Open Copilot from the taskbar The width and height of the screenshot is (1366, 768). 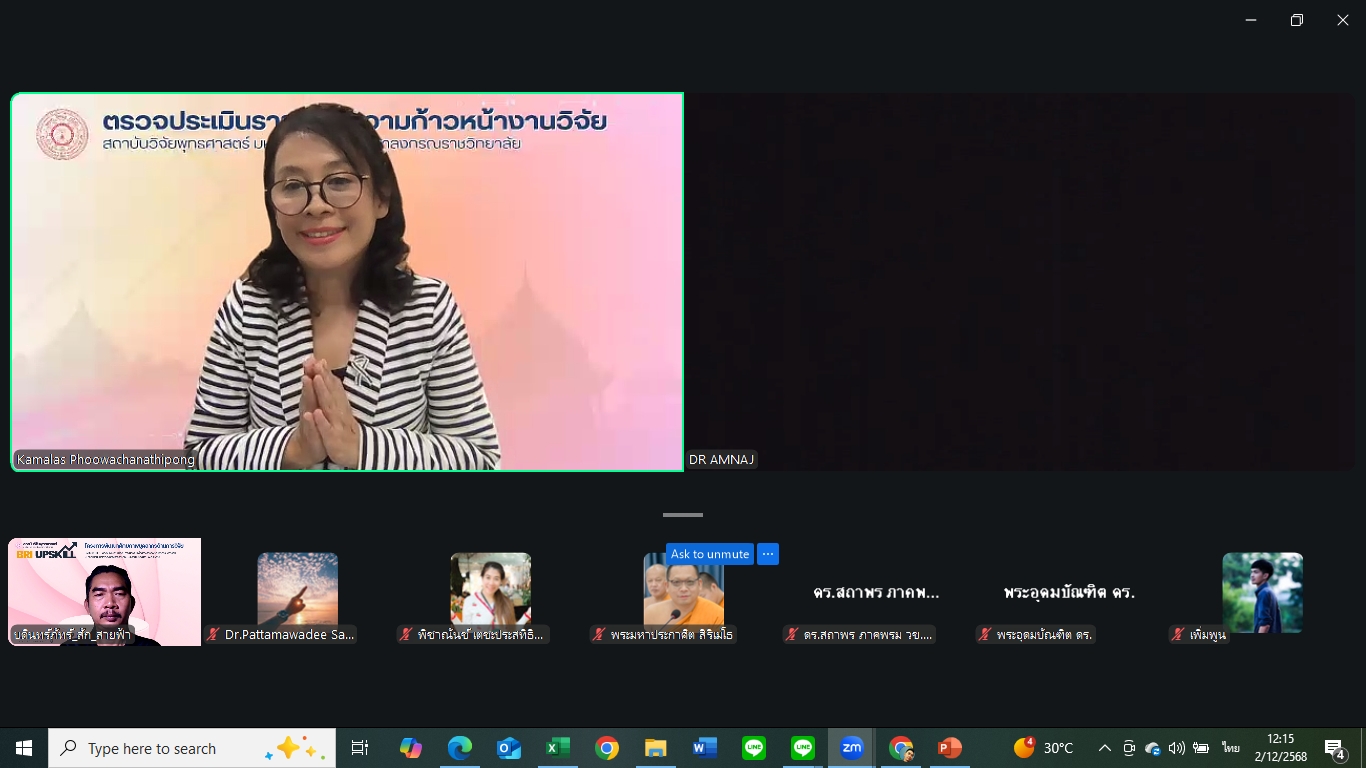point(410,748)
